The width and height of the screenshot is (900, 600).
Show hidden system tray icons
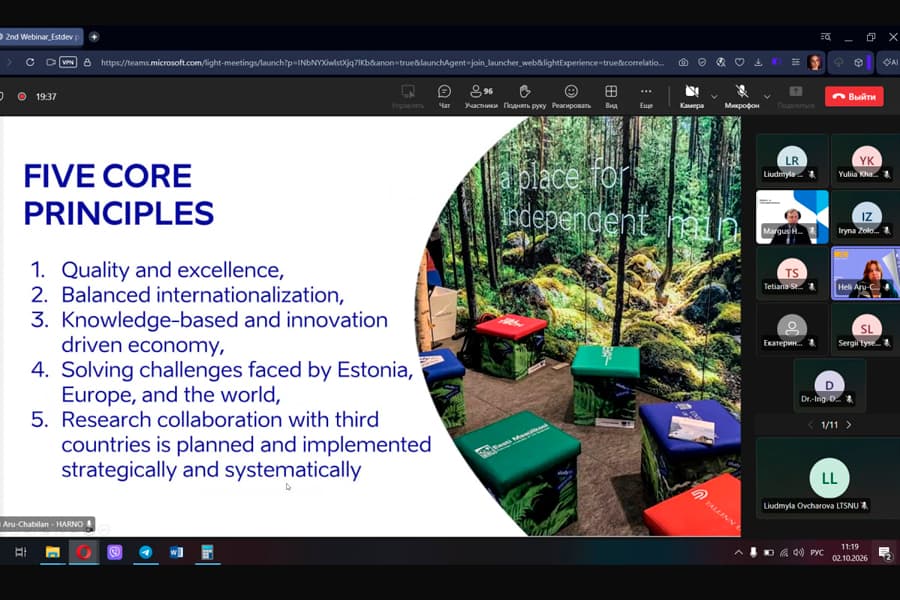(738, 553)
